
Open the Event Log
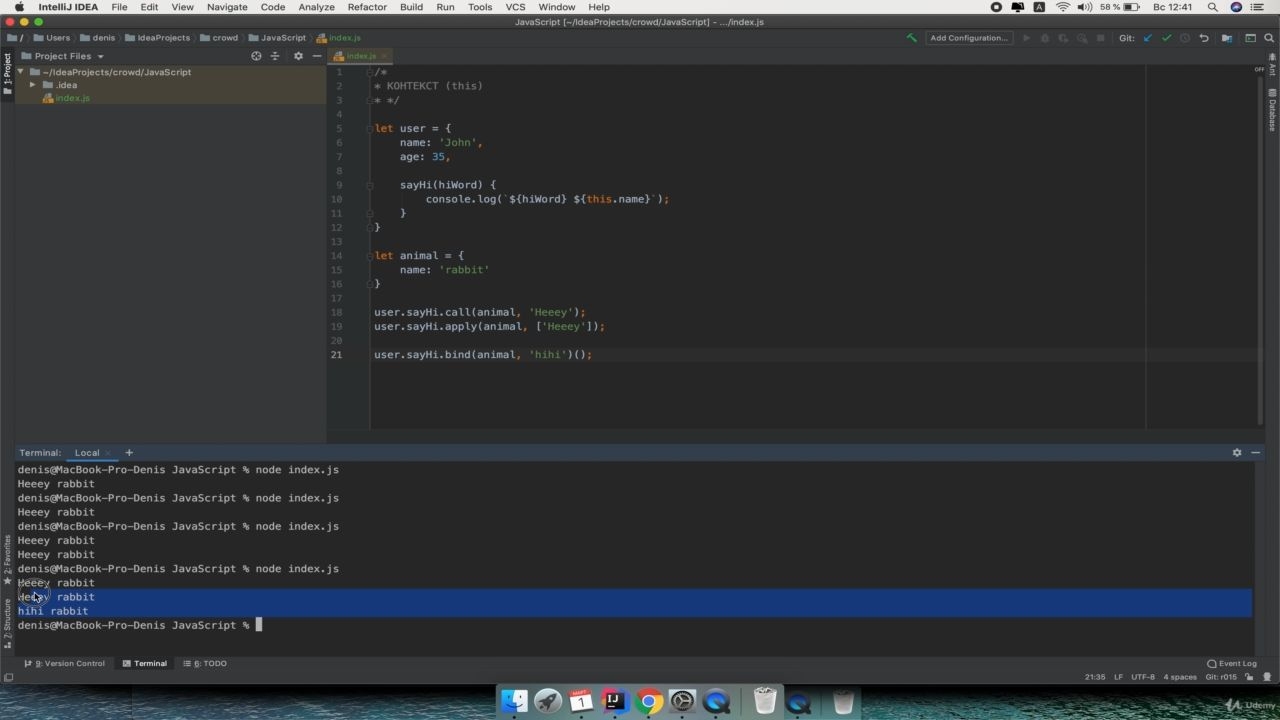(x=1232, y=663)
